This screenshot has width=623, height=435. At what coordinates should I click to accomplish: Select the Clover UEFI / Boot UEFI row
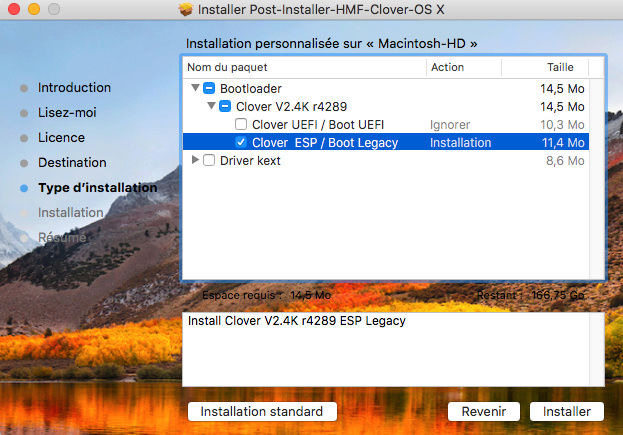[385, 124]
